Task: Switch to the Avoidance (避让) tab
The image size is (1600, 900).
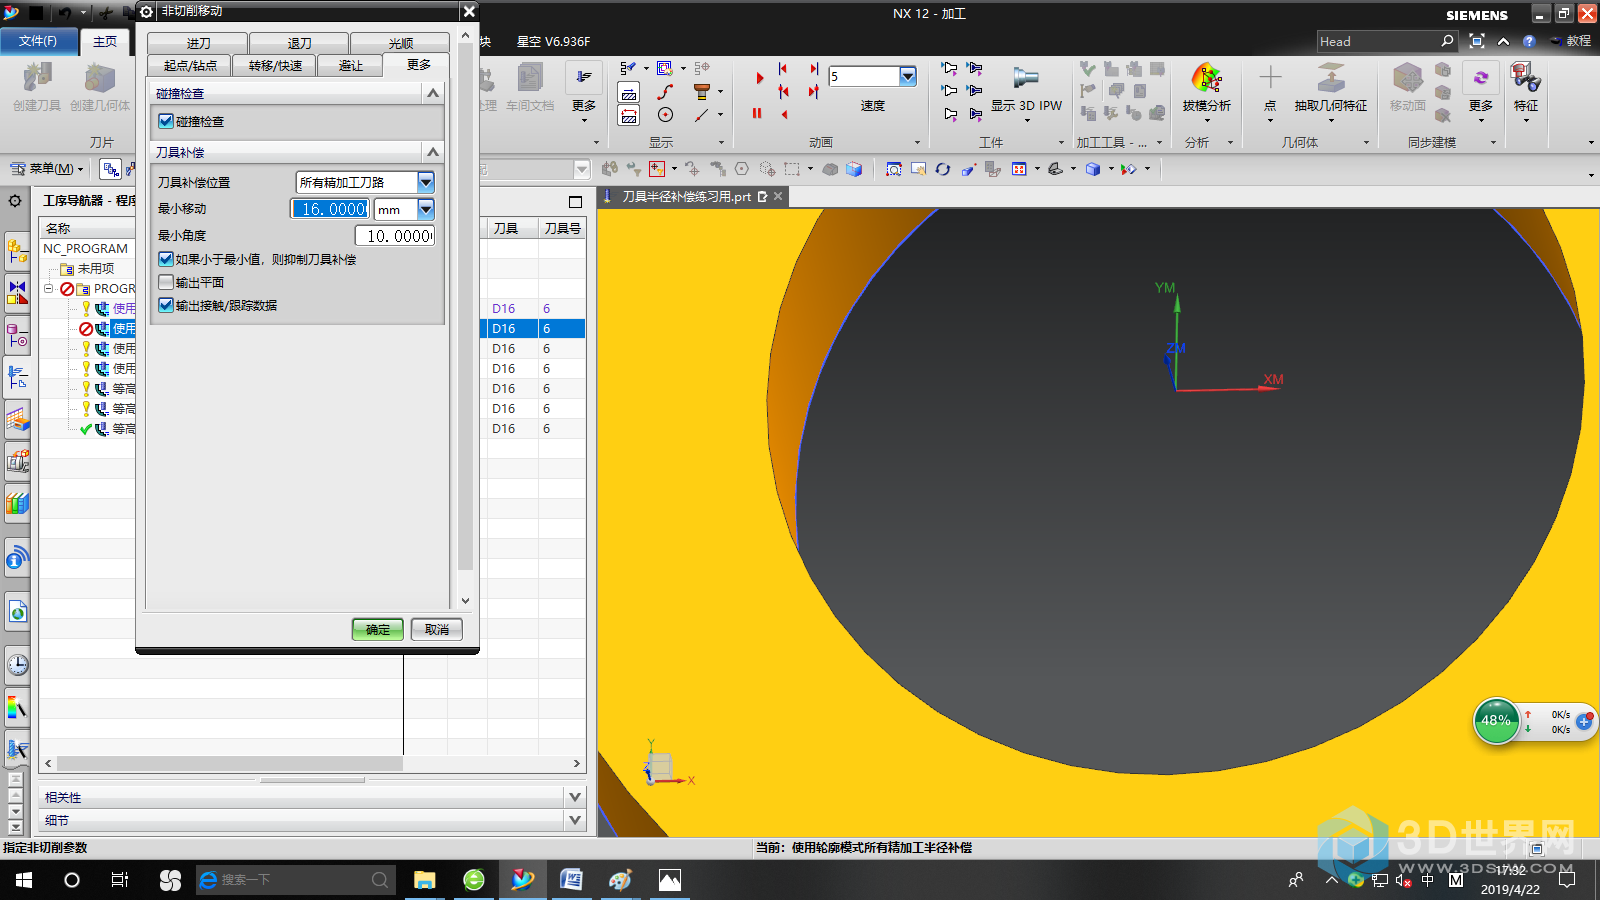Action: [x=350, y=65]
